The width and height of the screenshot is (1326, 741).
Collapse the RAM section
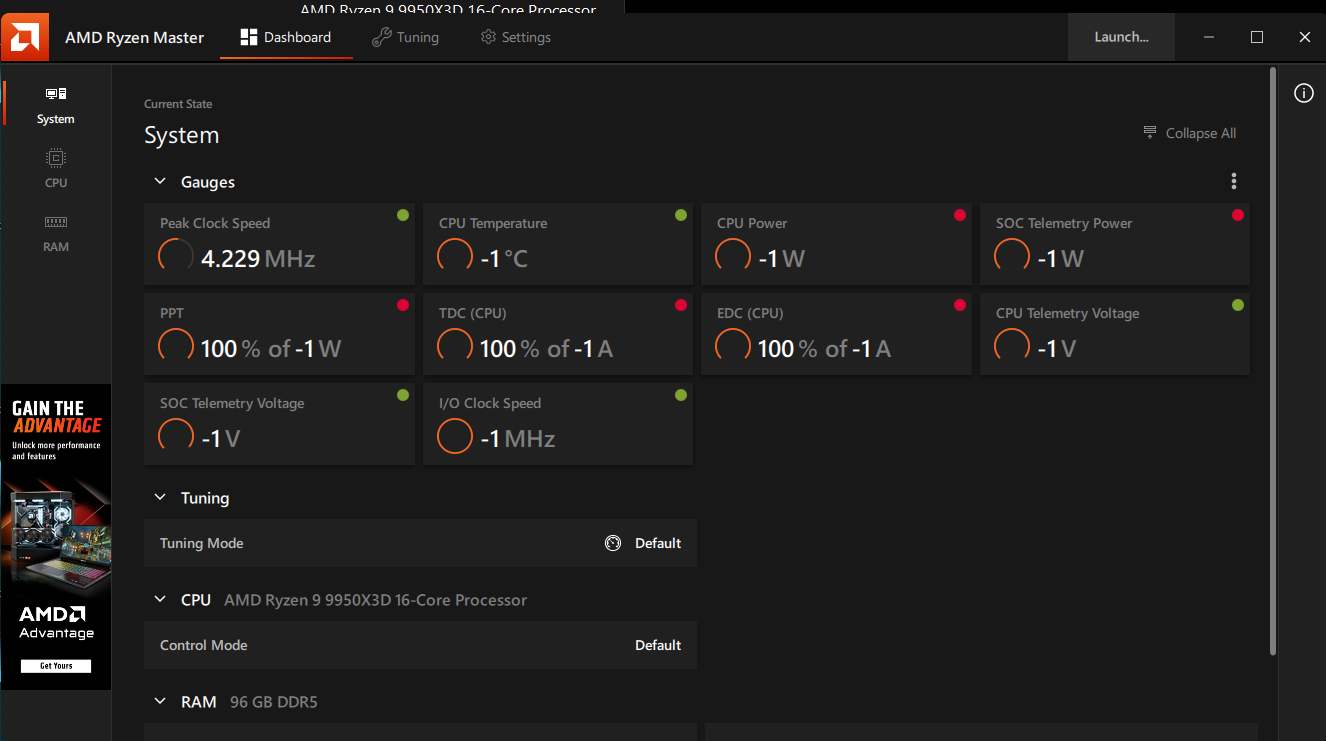tap(159, 702)
